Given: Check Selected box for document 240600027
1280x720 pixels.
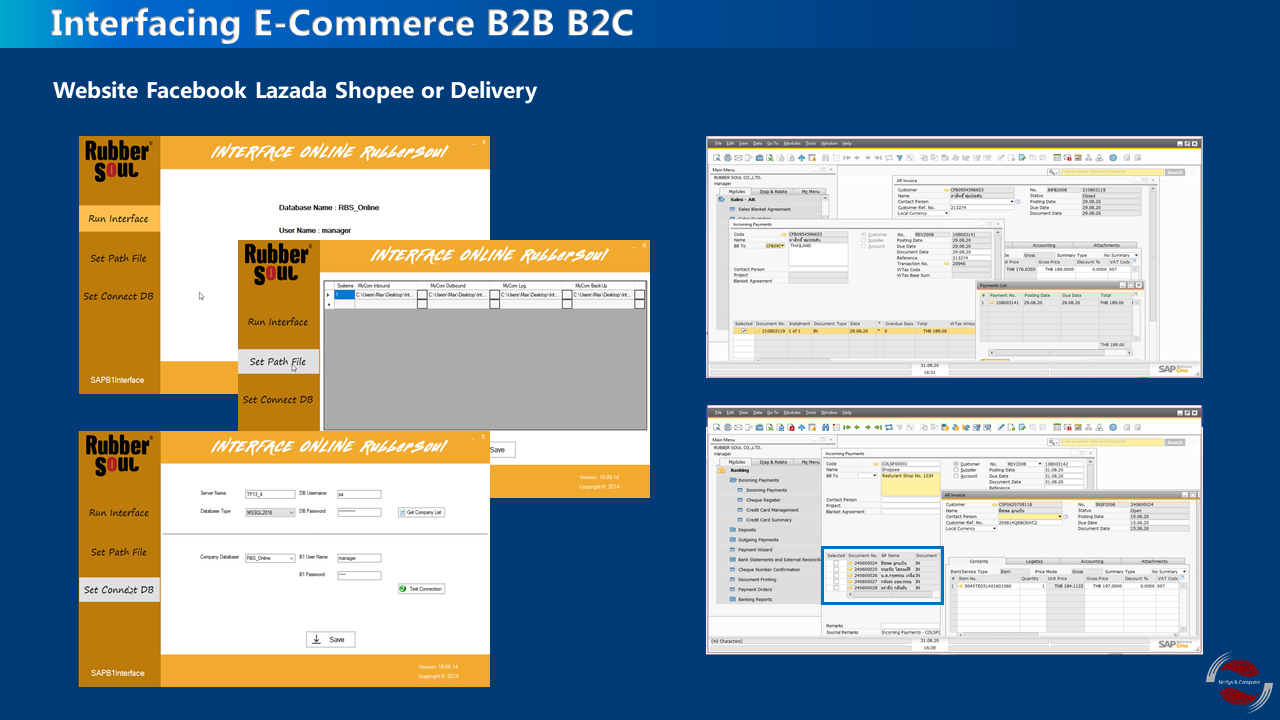Looking at the screenshot, I should [836, 582].
